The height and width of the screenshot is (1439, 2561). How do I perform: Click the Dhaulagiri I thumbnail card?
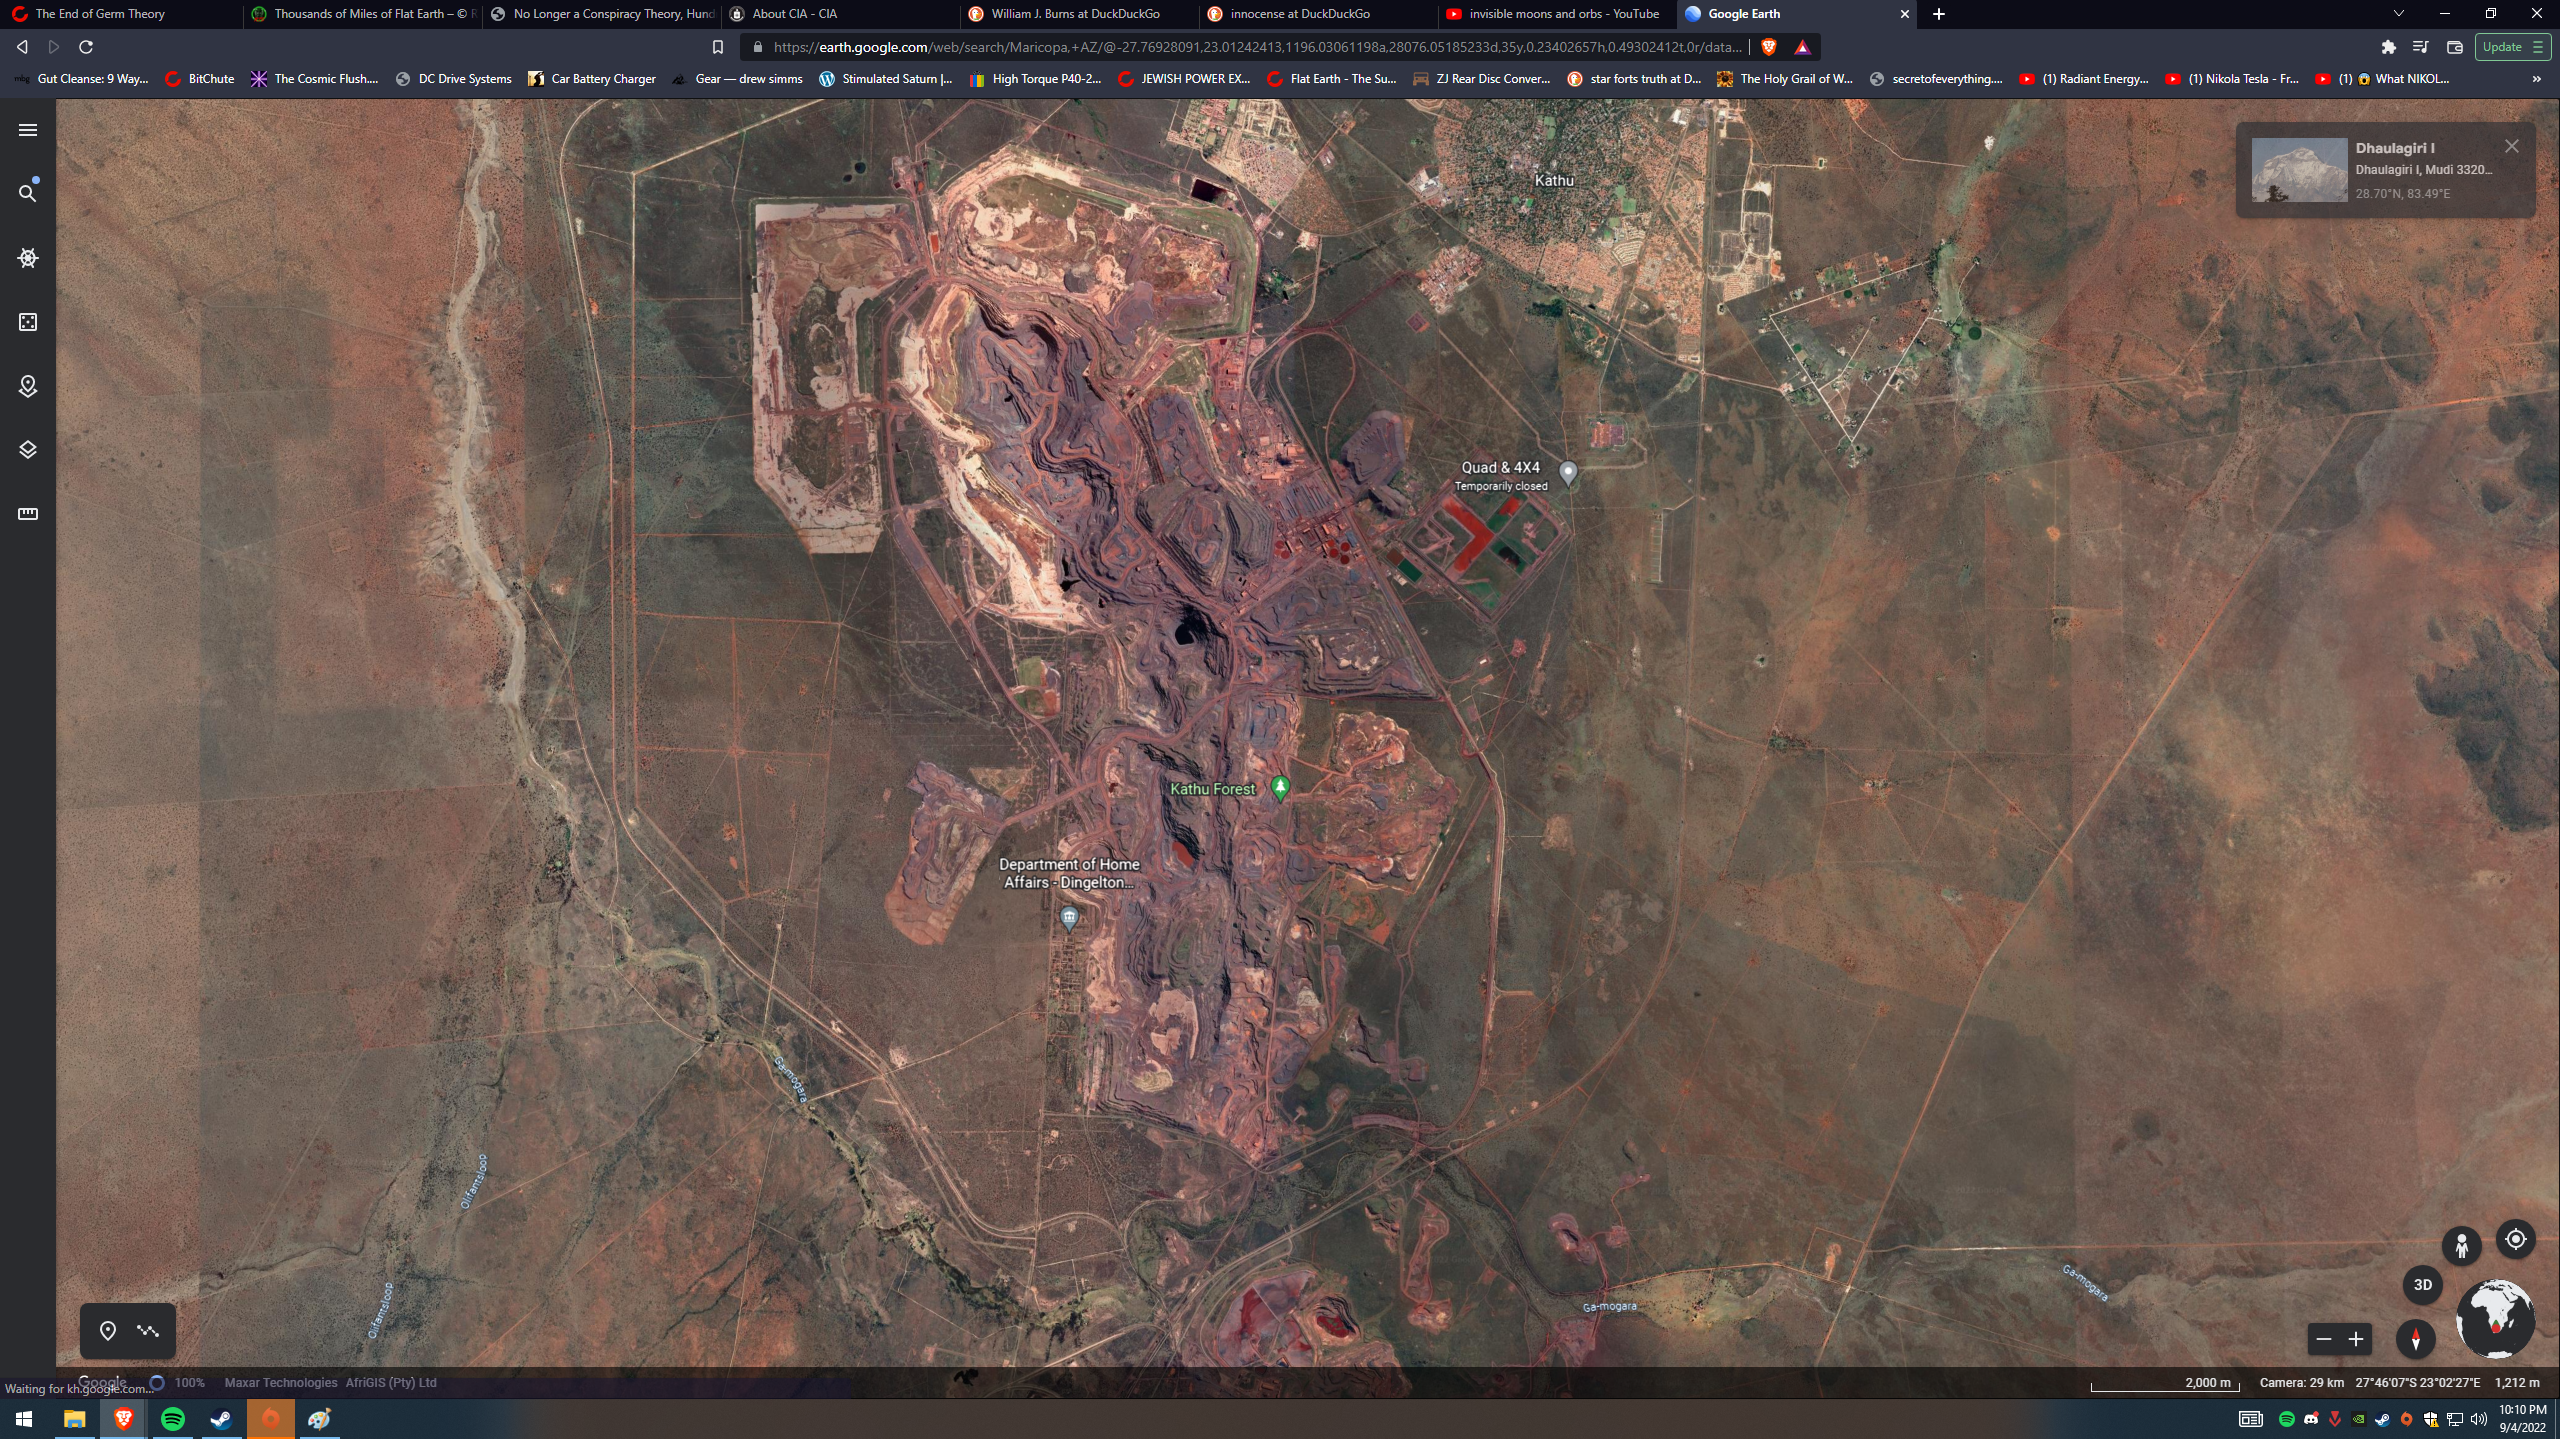(x=2299, y=170)
